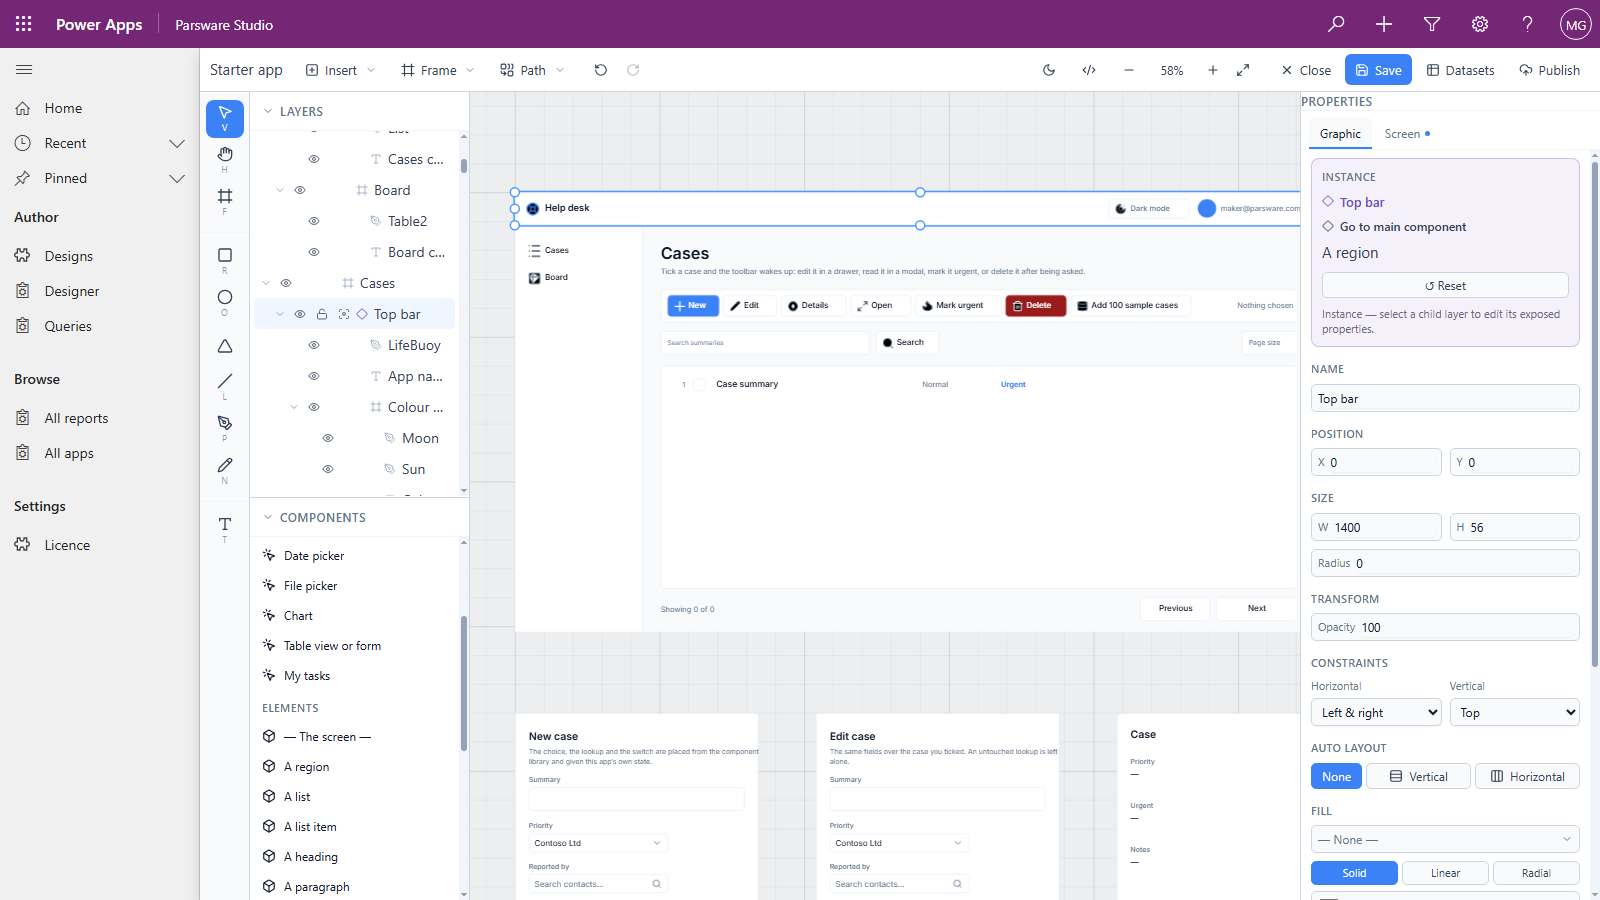1600x900 pixels.
Task: Undo the last action
Action: pyautogui.click(x=600, y=70)
